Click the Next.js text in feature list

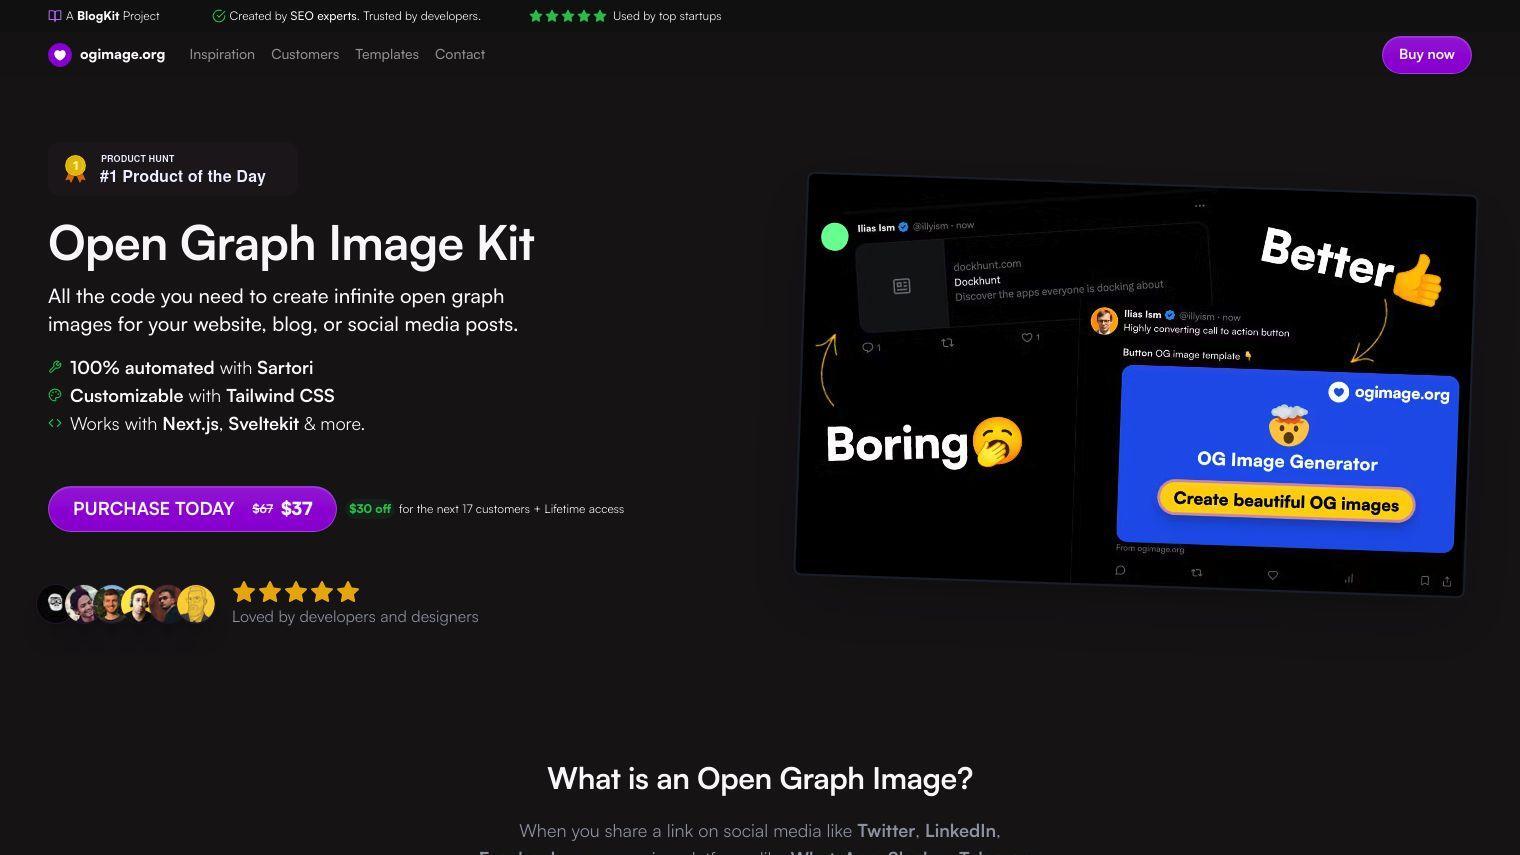point(191,424)
